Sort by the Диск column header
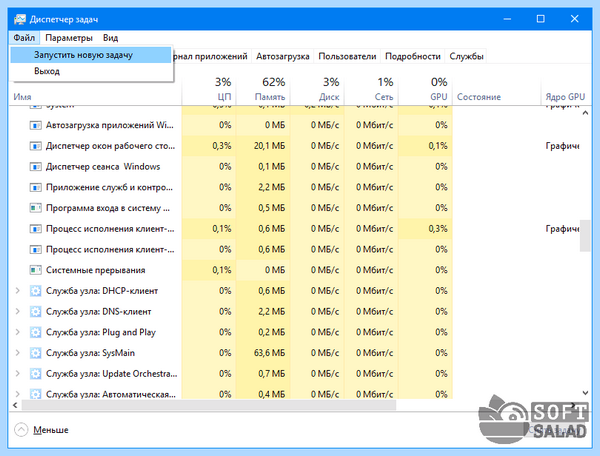The image size is (600, 456). pos(318,89)
